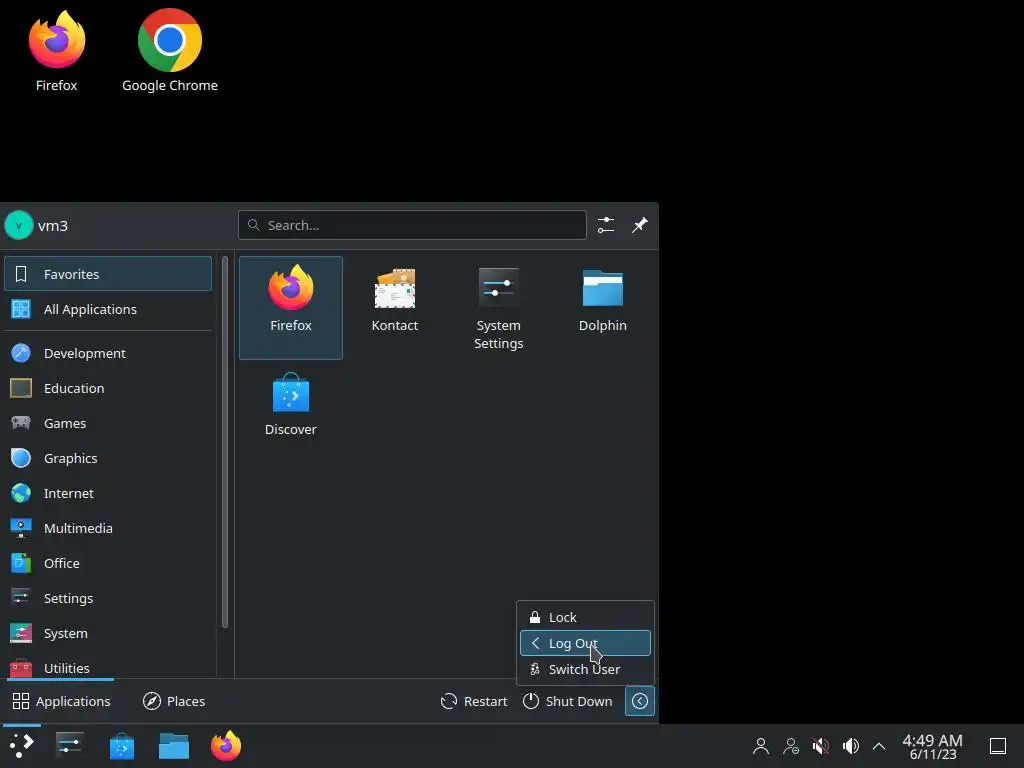Open the Graphics category
This screenshot has height=768, width=1024.
(108, 458)
